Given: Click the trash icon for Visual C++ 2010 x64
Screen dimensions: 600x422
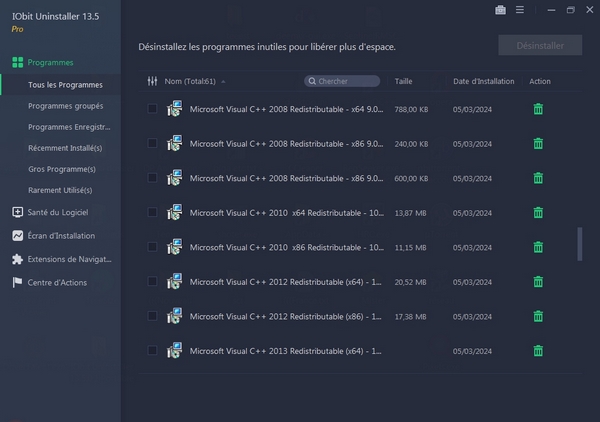Looking at the screenshot, I should tap(538, 213).
